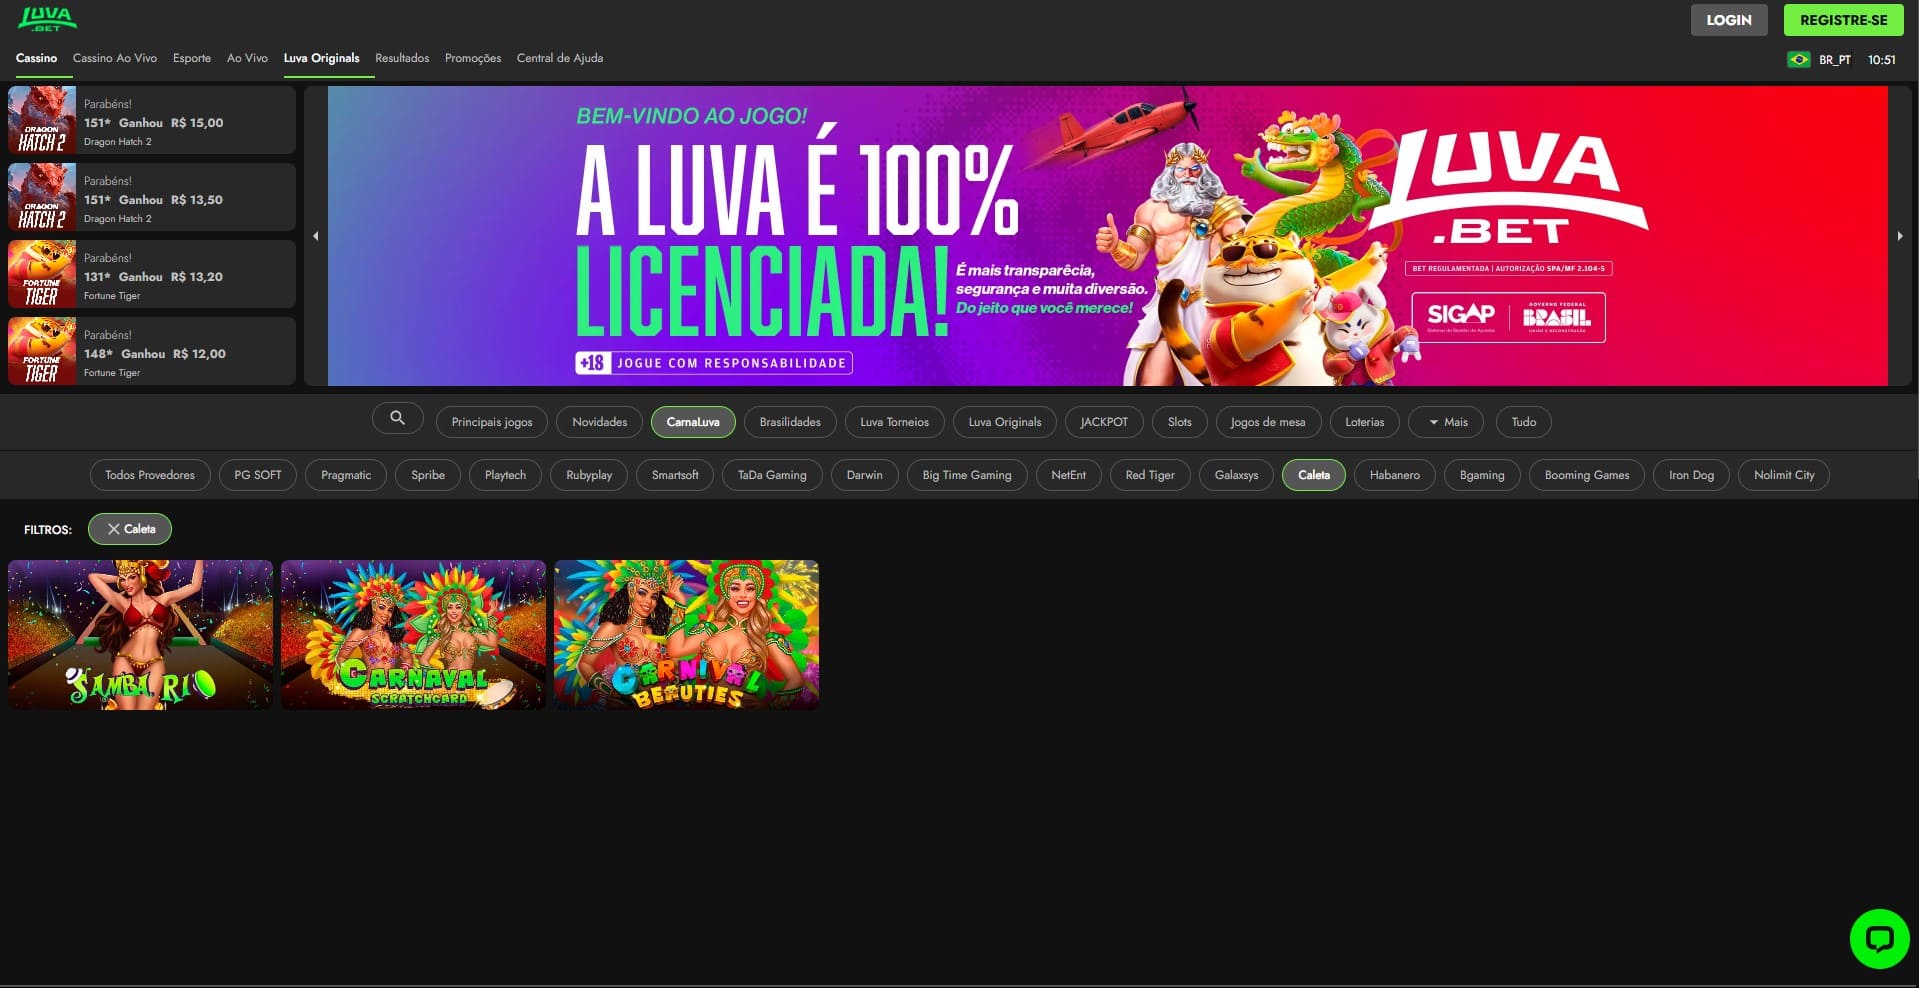Show Slots category

point(1180,422)
